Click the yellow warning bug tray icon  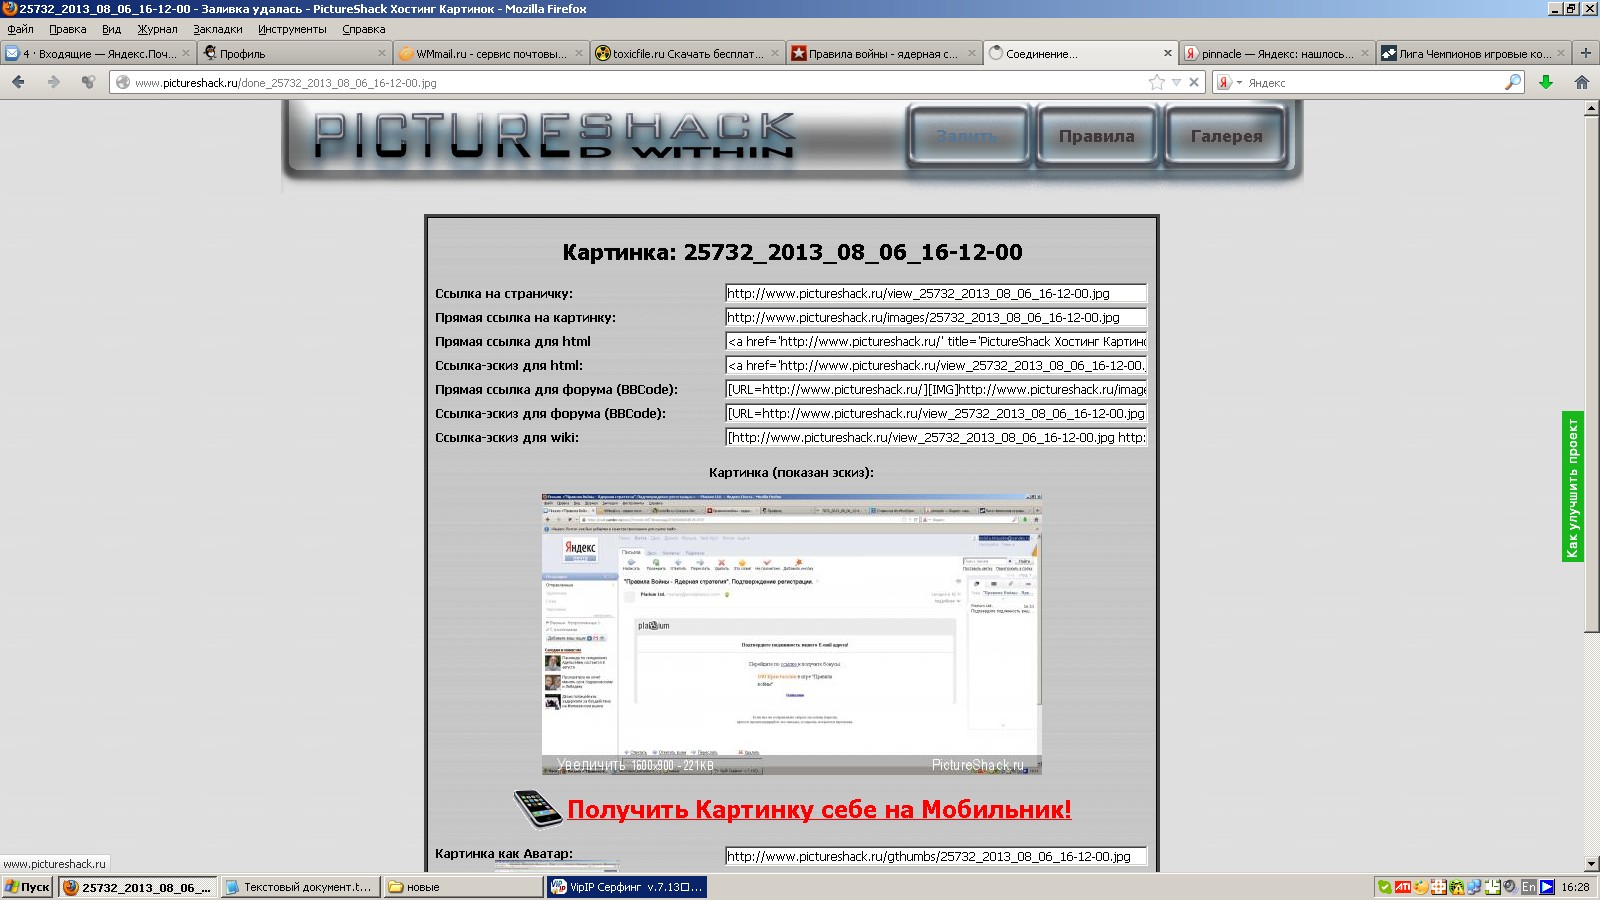point(1457,887)
